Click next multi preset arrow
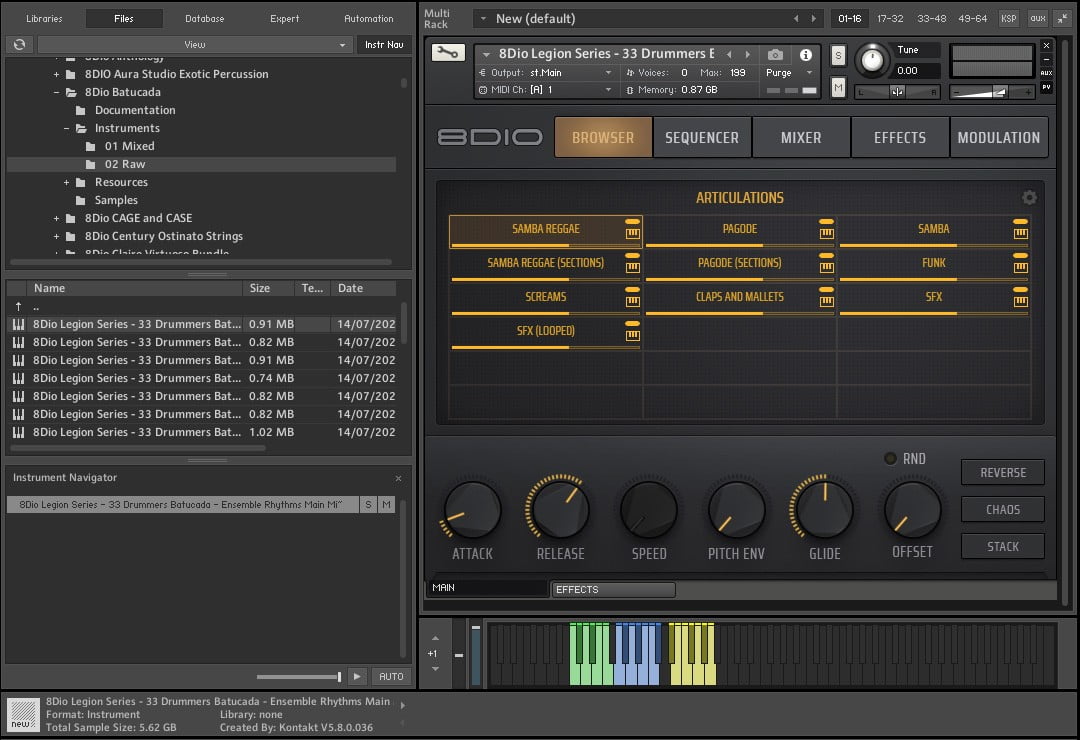The width and height of the screenshot is (1080, 740). pyautogui.click(x=813, y=19)
